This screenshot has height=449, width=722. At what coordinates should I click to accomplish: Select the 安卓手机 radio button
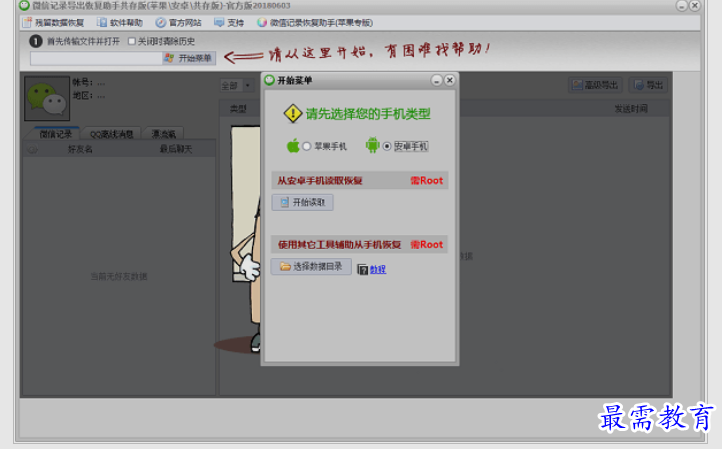coord(387,146)
